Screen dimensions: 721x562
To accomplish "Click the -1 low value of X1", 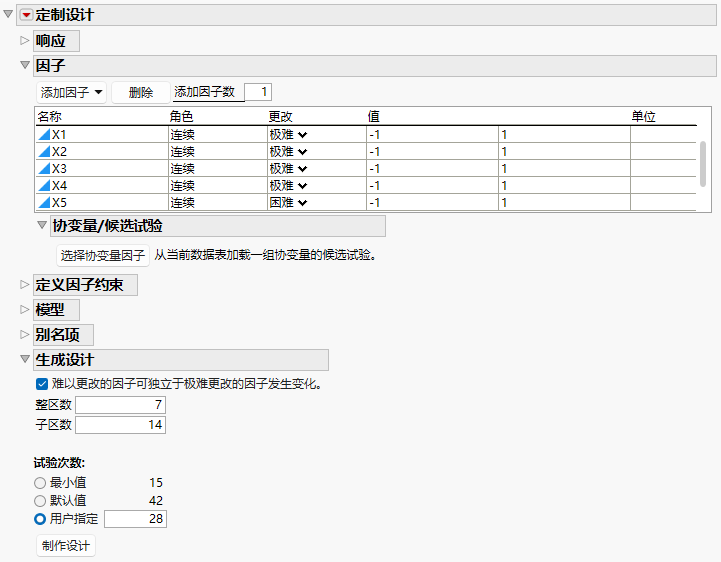I will (x=432, y=135).
